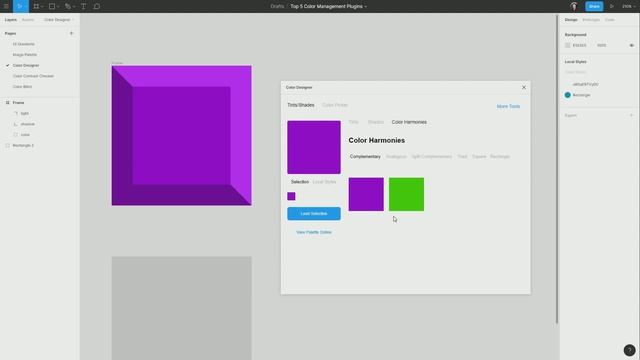Screen dimensions: 640x360
Task: Edit the background opacity field
Action: [602, 45]
